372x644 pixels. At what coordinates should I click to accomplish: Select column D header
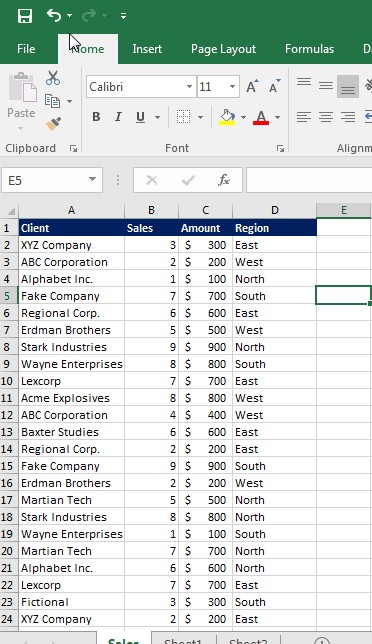click(x=275, y=210)
